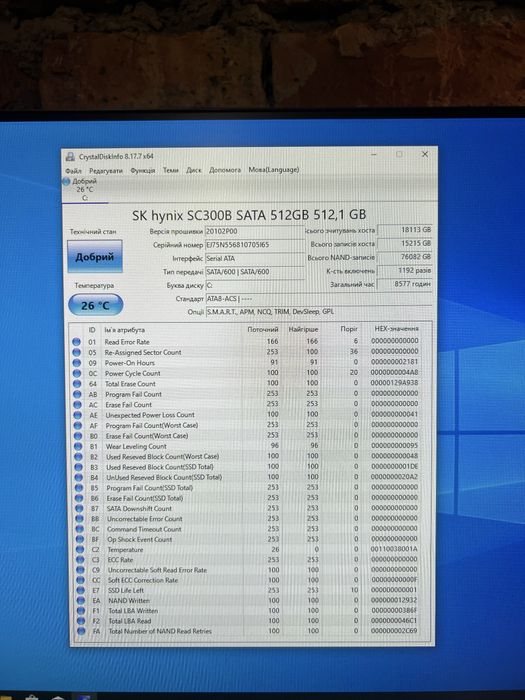Click the 1192 разів power on count
The width and height of the screenshot is (525, 700).
point(405,271)
